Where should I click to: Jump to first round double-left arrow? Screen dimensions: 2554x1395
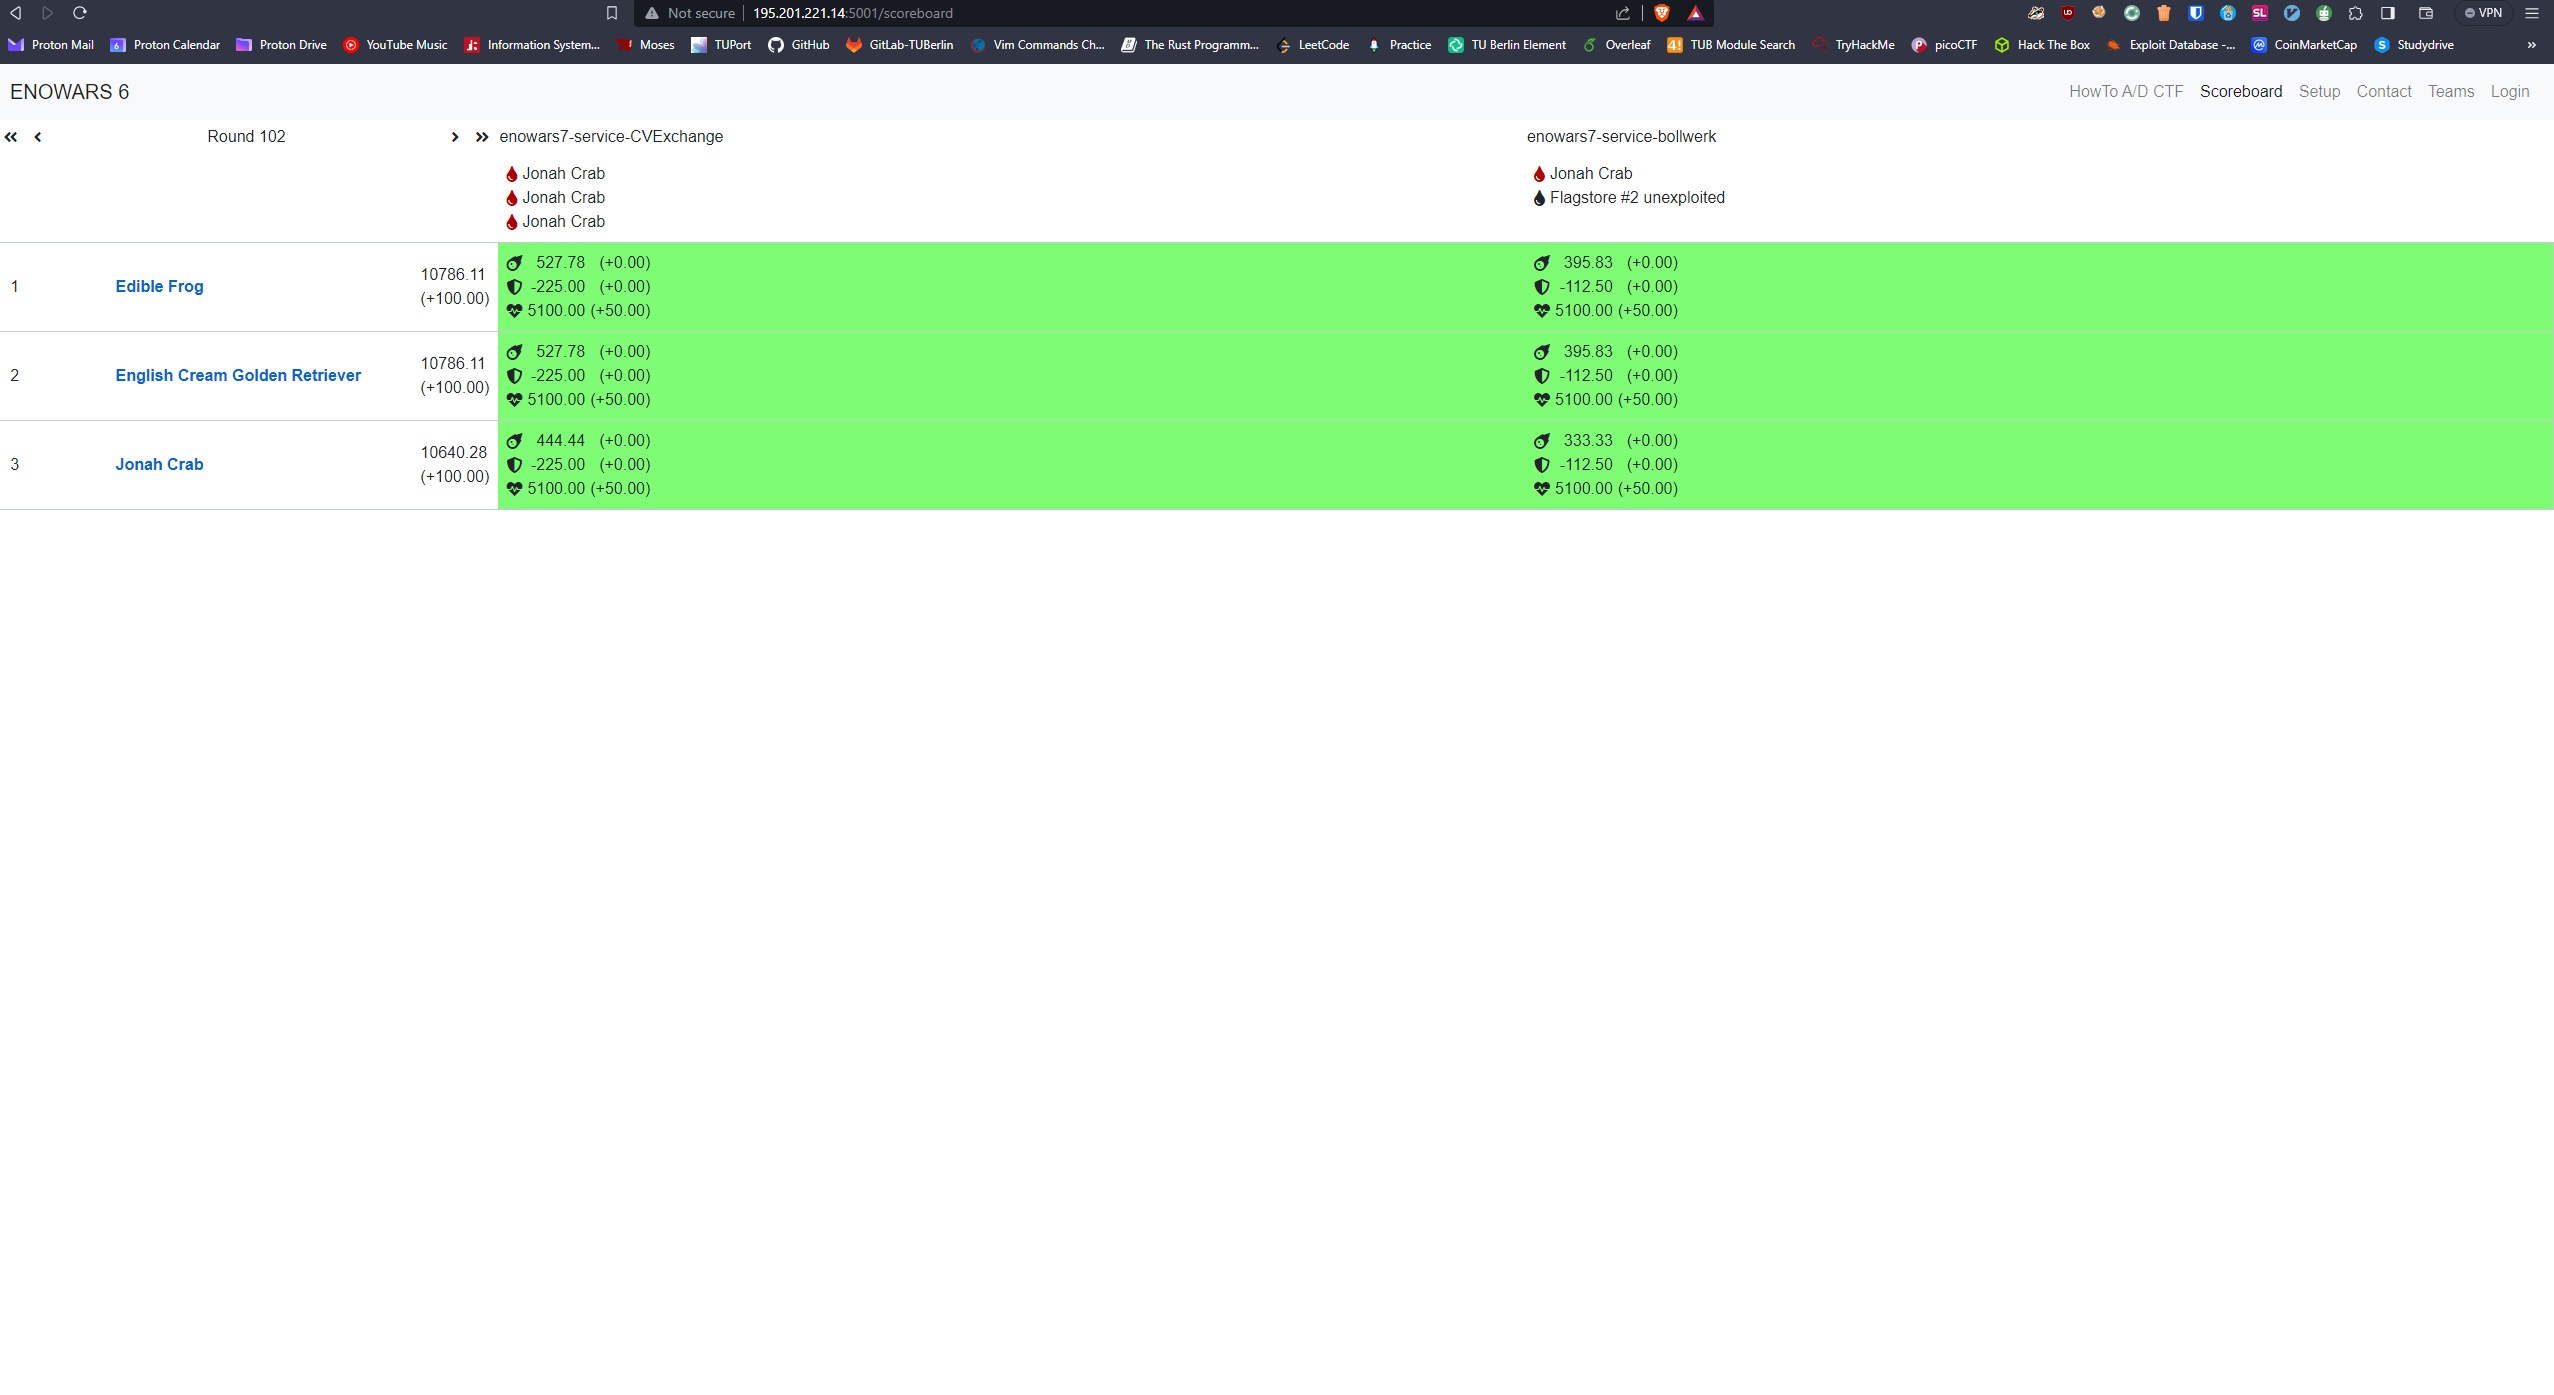pos(11,137)
